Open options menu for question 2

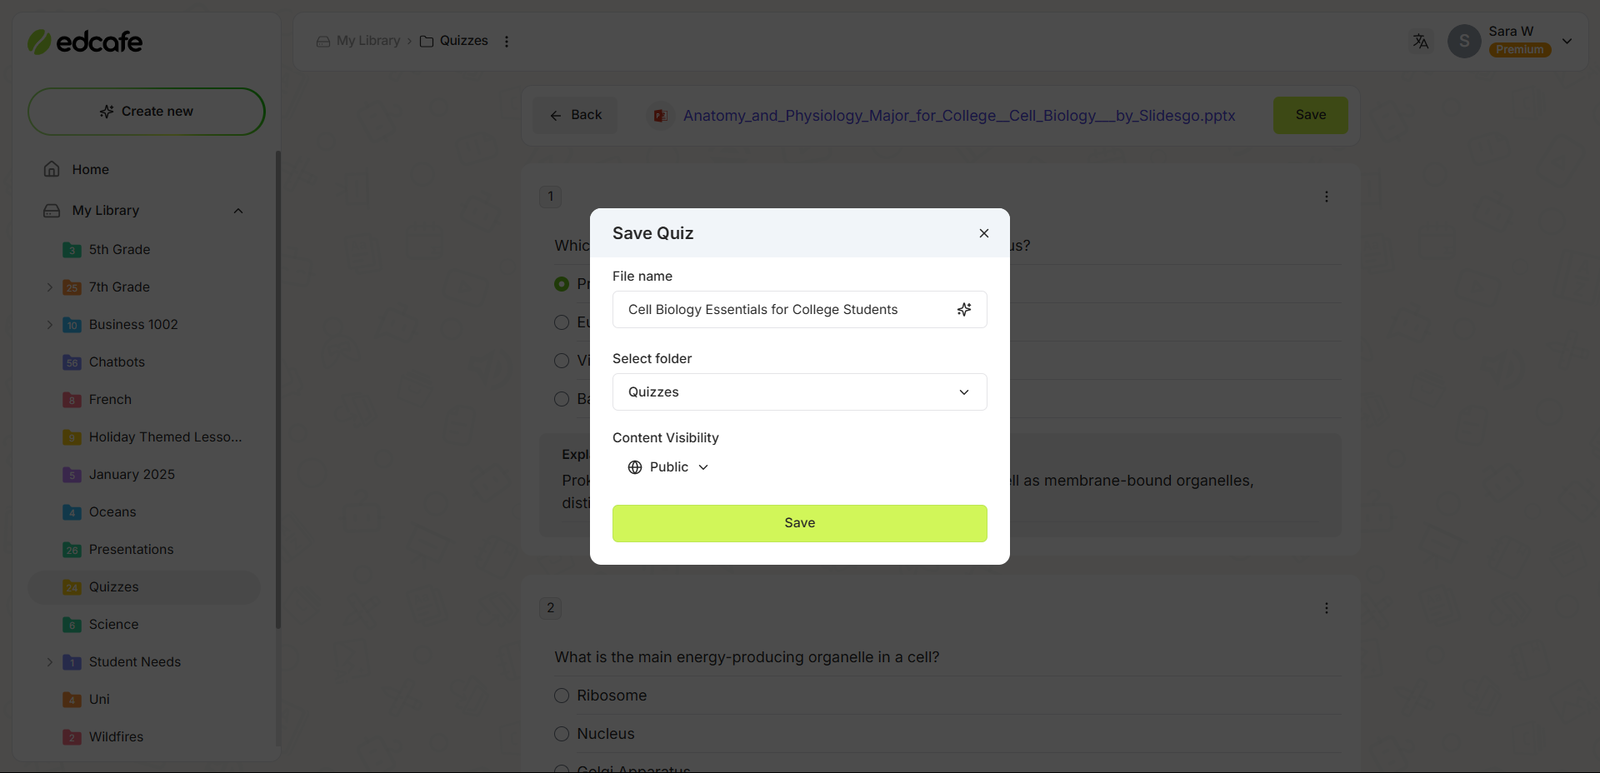point(1326,608)
